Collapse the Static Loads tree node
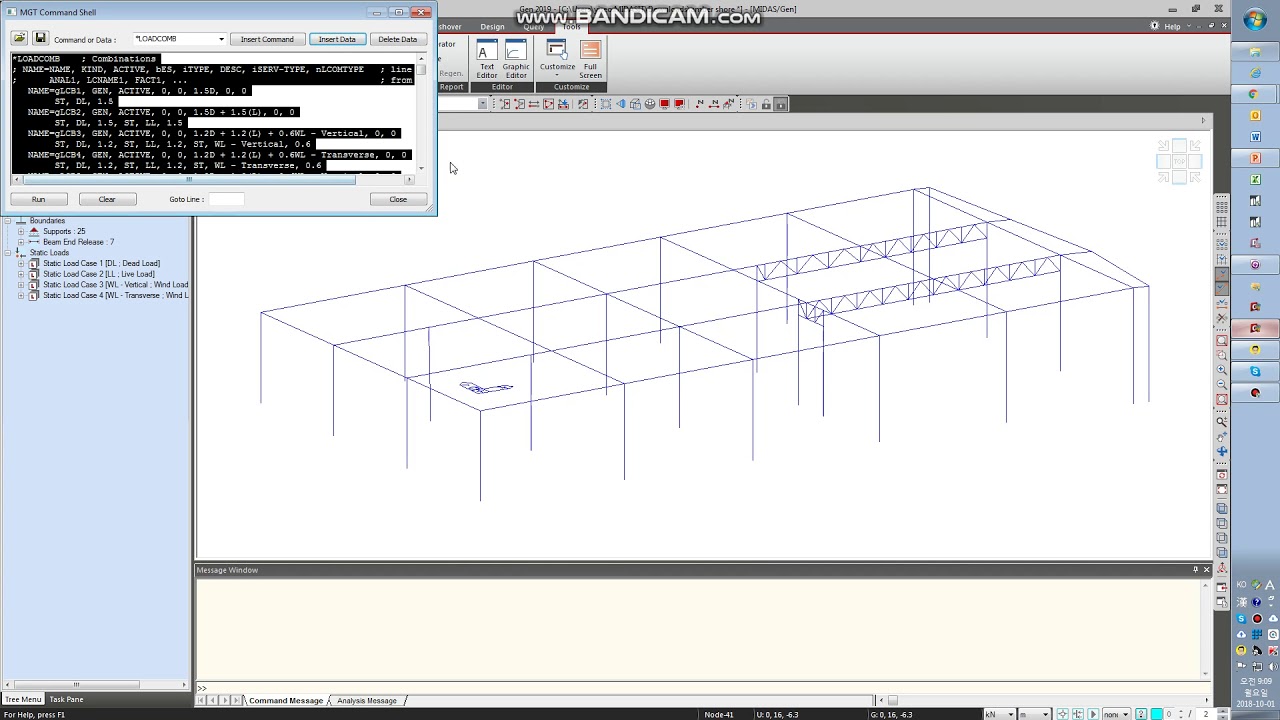Screen dimensions: 1280x720 coord(9,253)
